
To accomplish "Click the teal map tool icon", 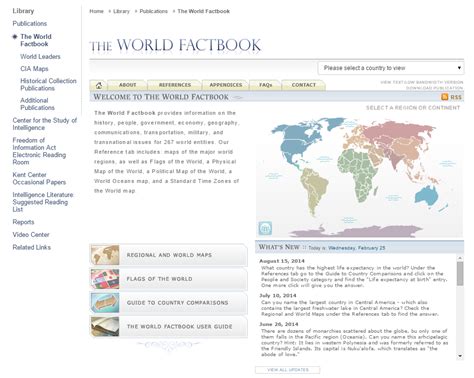I will (265, 228).
